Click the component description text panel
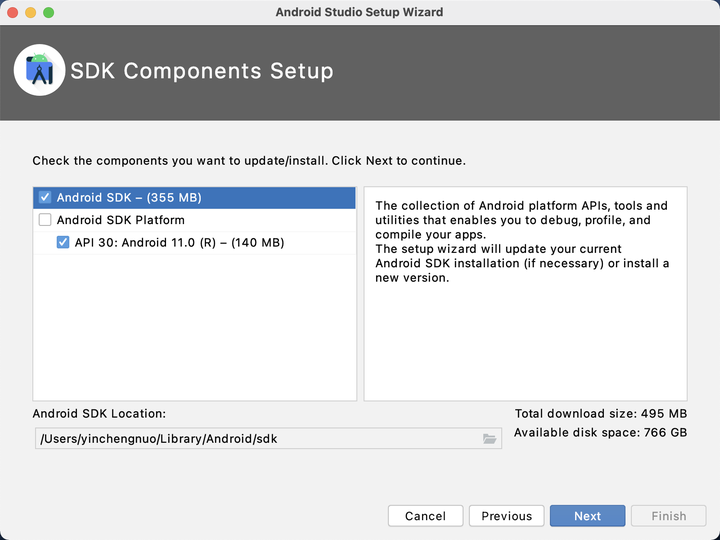The height and width of the screenshot is (540, 720). coord(525,294)
